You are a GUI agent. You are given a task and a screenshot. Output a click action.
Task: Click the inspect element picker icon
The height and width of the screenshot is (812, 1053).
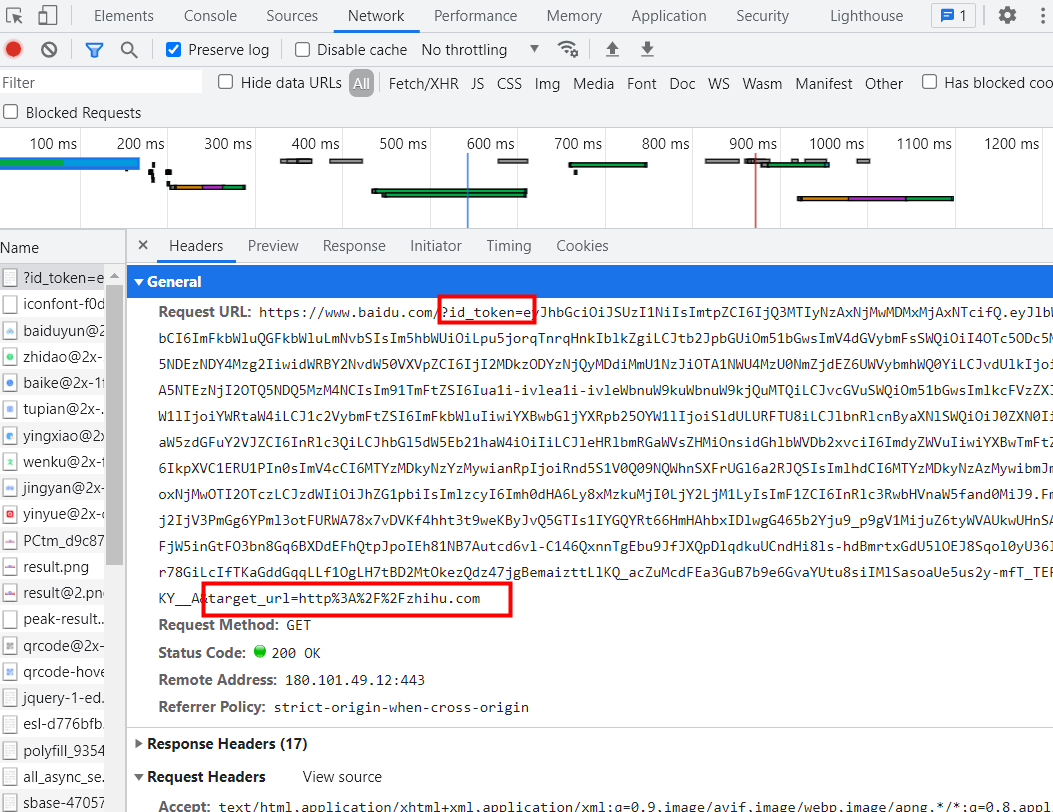[x=15, y=16]
